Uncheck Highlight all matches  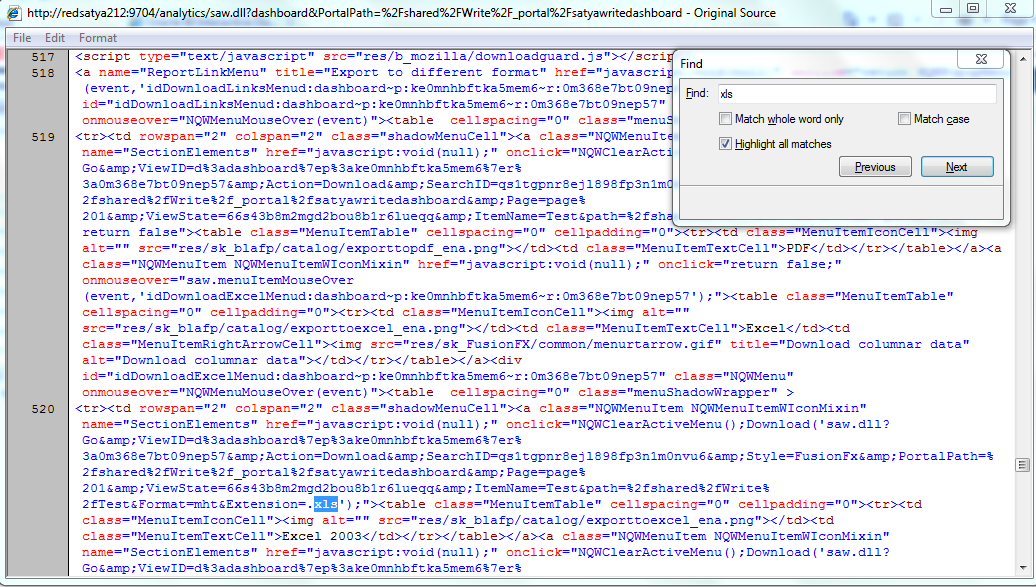tap(725, 143)
